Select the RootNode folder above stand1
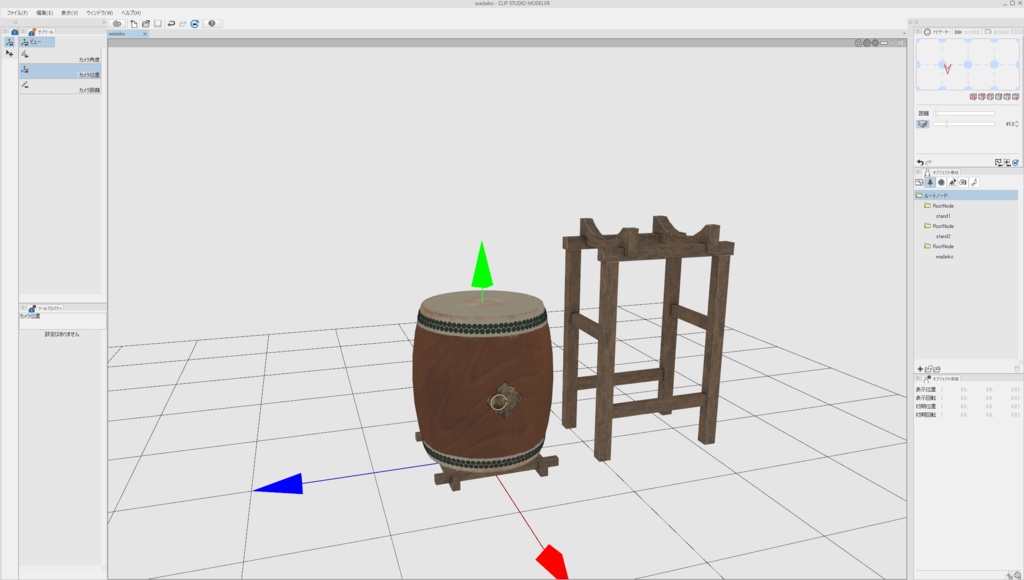The width and height of the screenshot is (1024, 580). (939, 206)
